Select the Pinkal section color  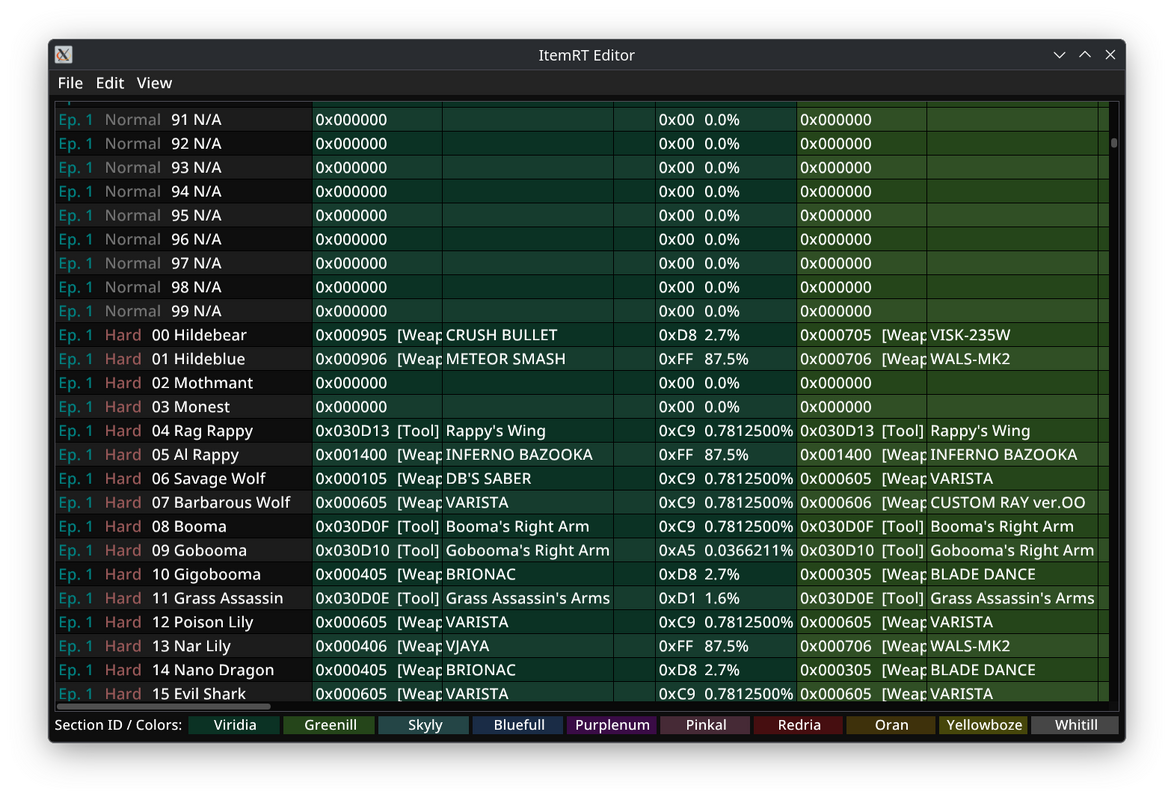click(x=705, y=725)
